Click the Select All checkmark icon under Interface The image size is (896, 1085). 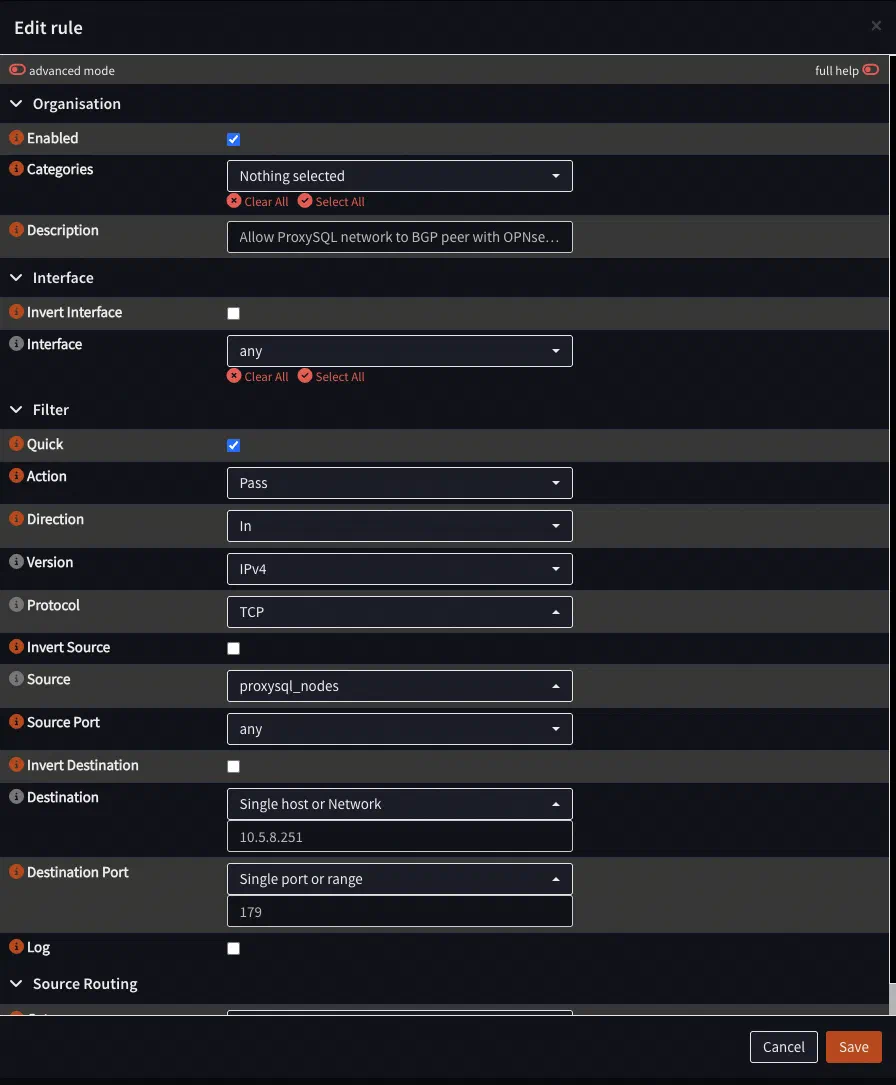click(305, 376)
